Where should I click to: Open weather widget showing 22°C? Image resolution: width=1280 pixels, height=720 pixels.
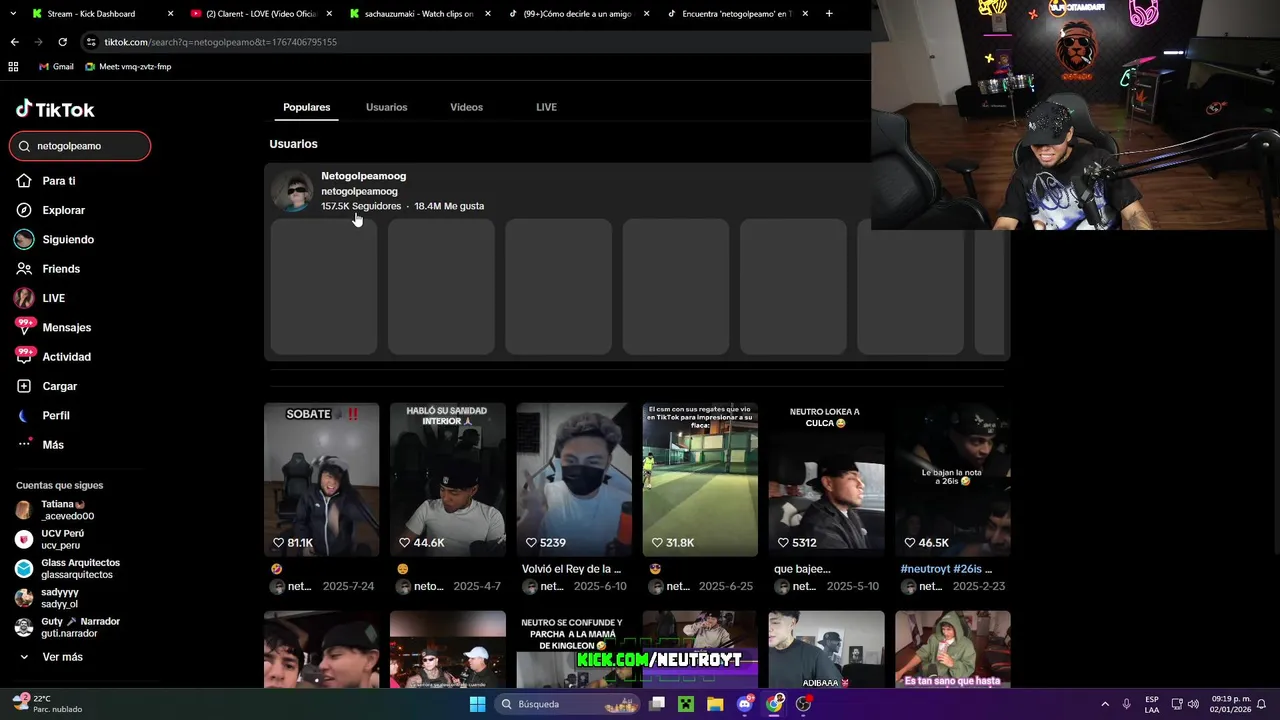pos(47,704)
